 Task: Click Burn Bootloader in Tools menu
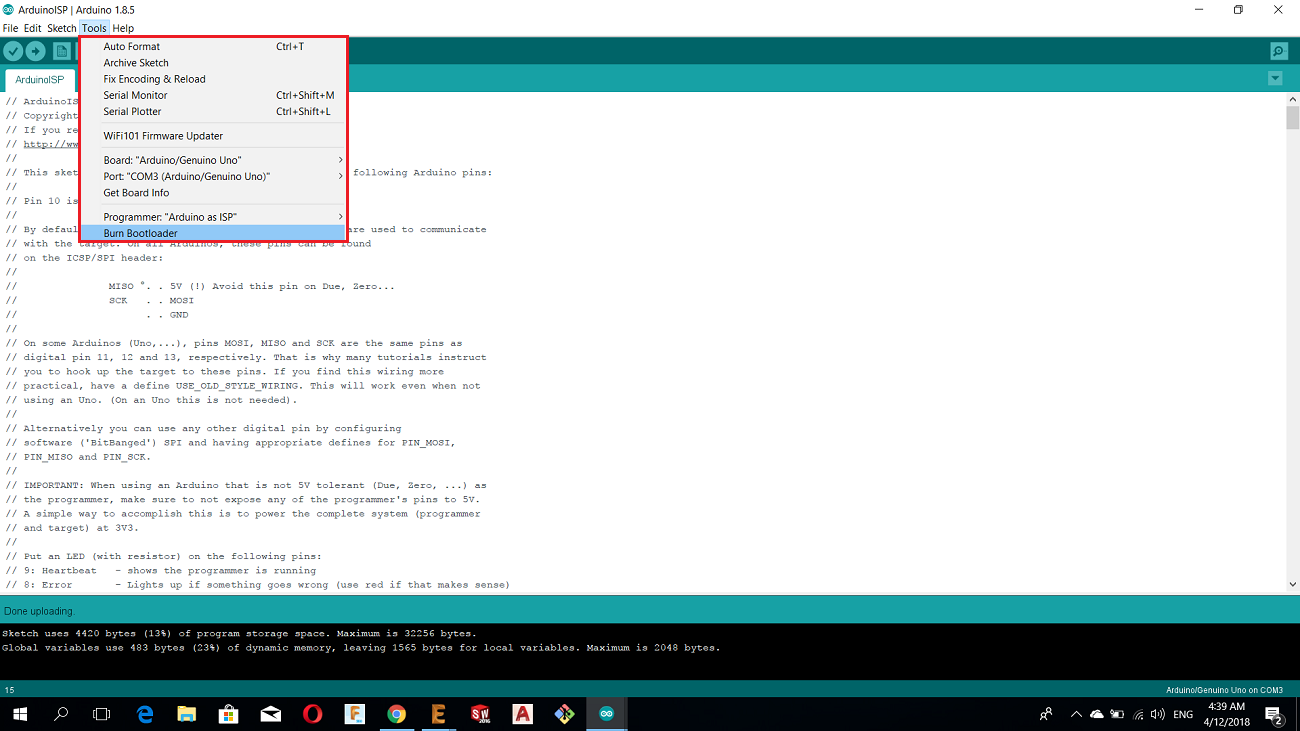click(212, 233)
